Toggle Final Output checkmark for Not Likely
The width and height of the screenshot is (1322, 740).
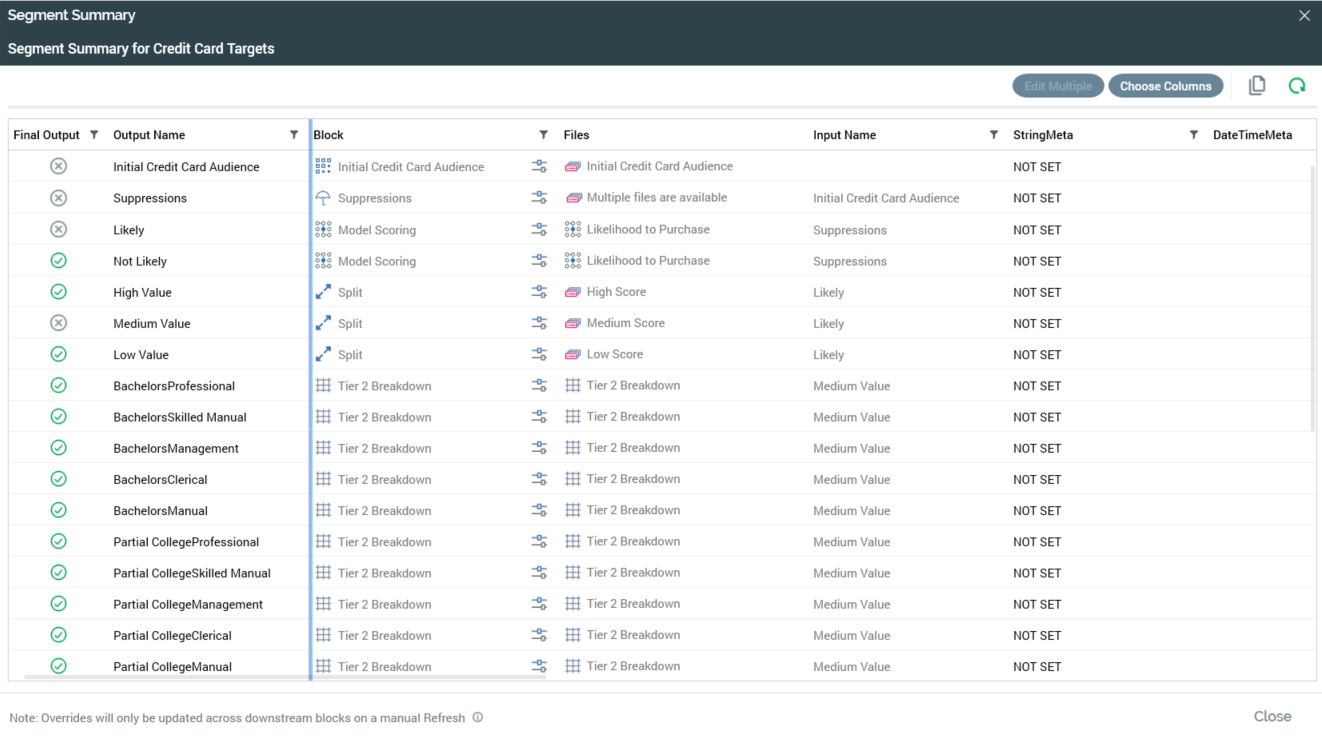point(59,261)
